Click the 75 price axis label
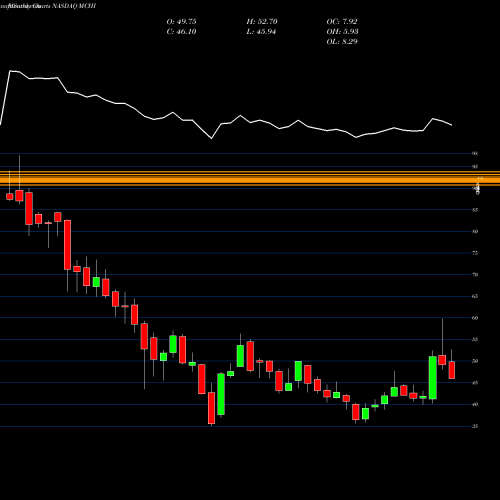 [x=475, y=253]
